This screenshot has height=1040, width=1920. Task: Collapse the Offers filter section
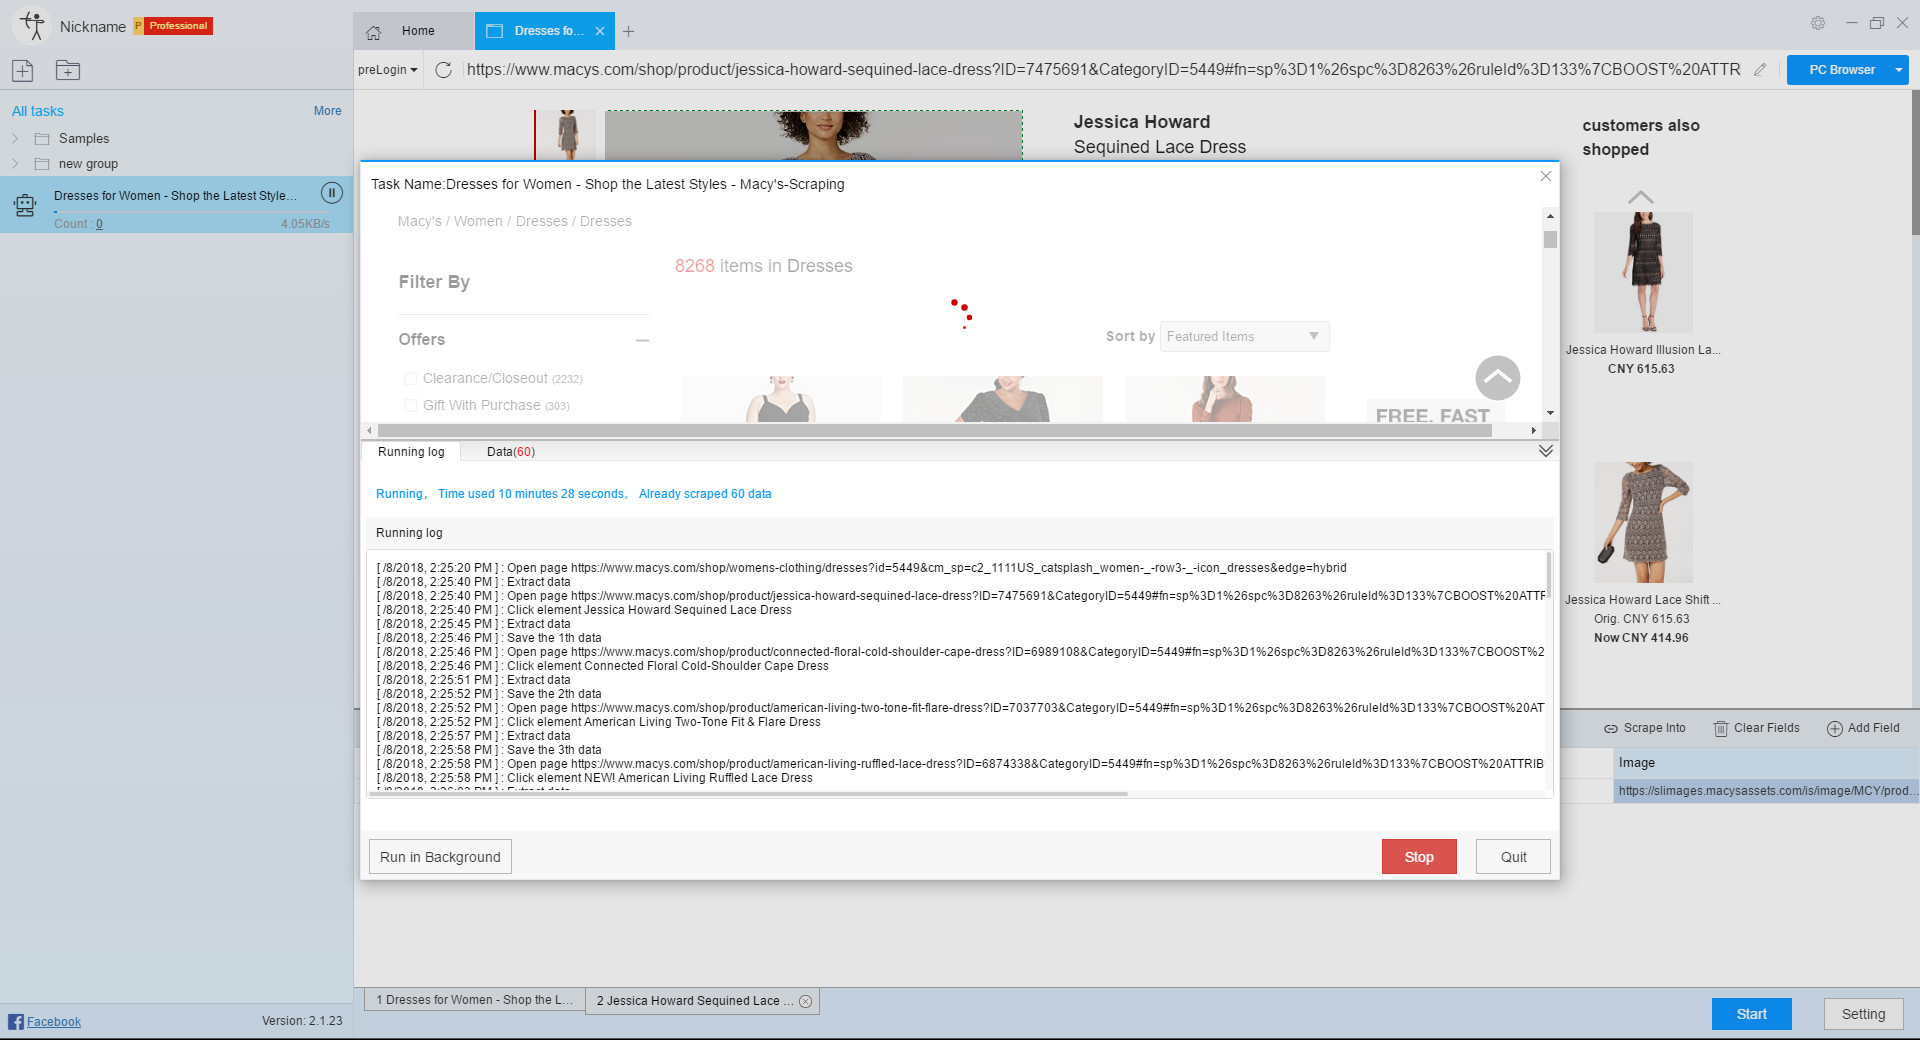(x=642, y=341)
